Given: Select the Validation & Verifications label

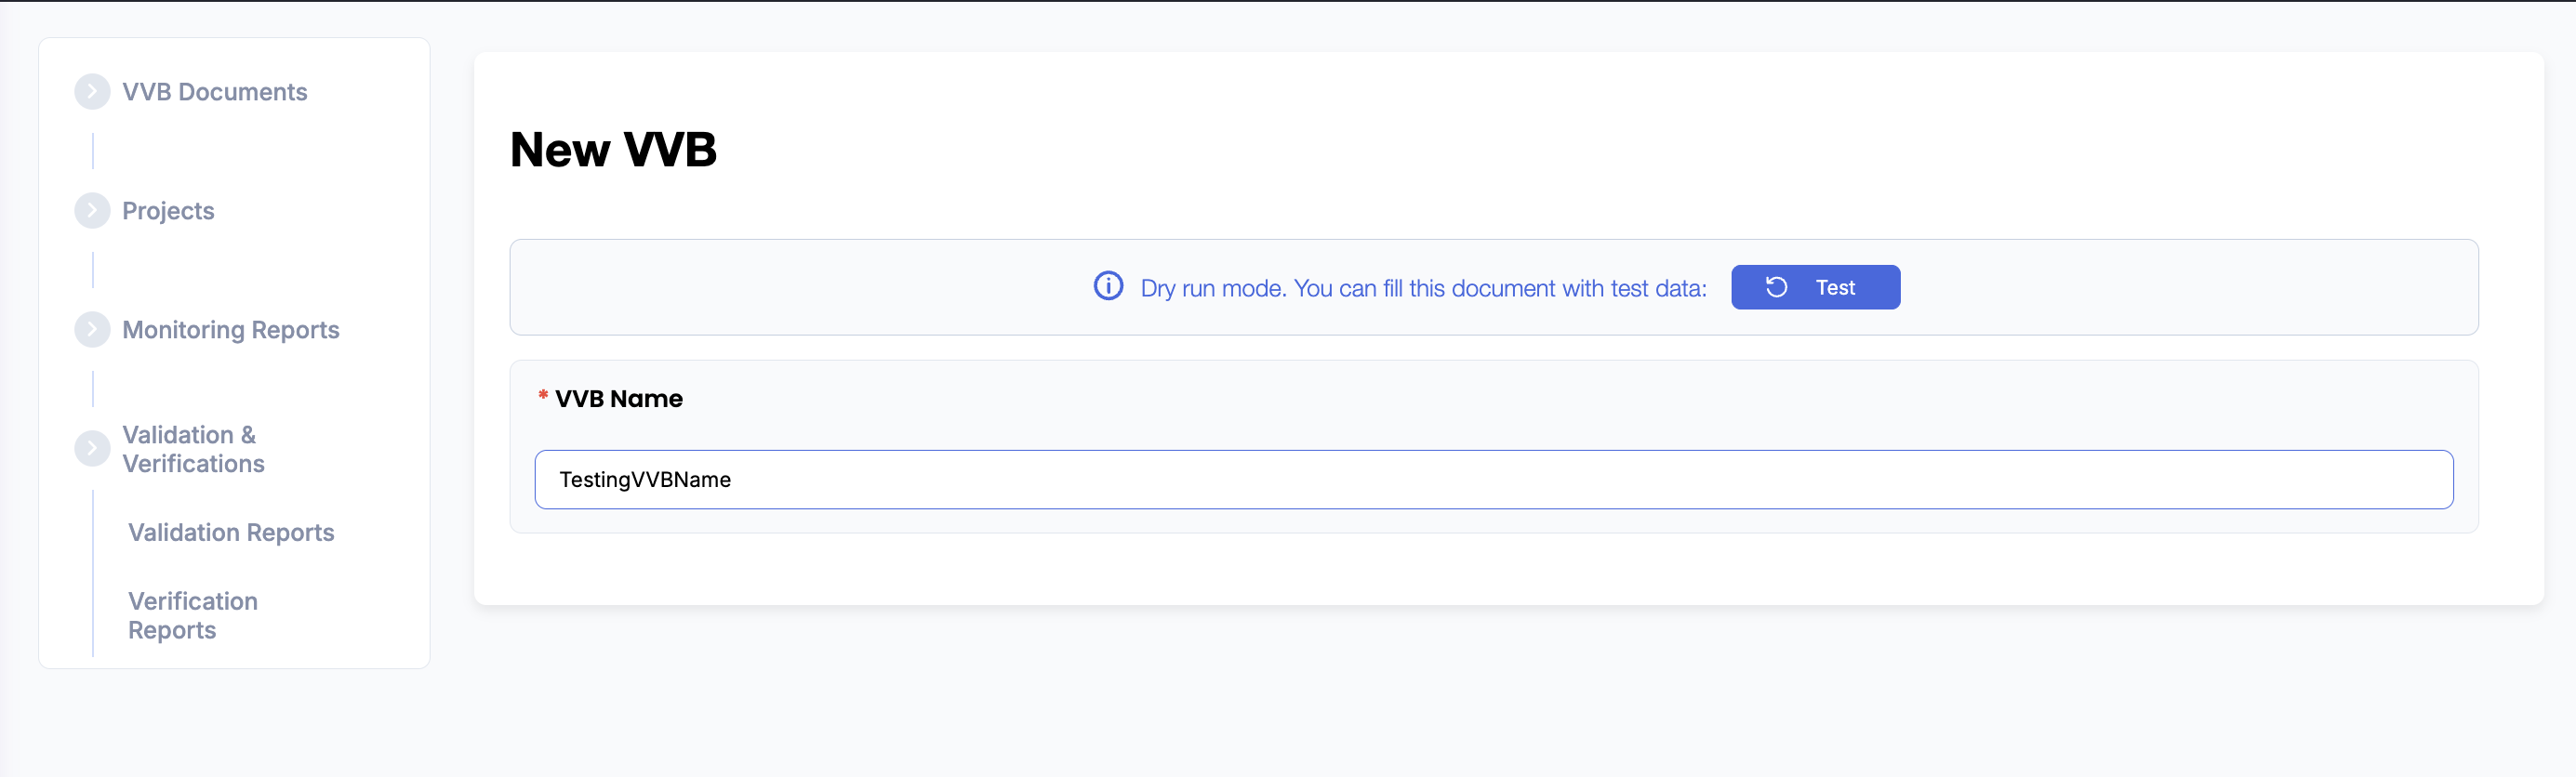Looking at the screenshot, I should point(192,449).
